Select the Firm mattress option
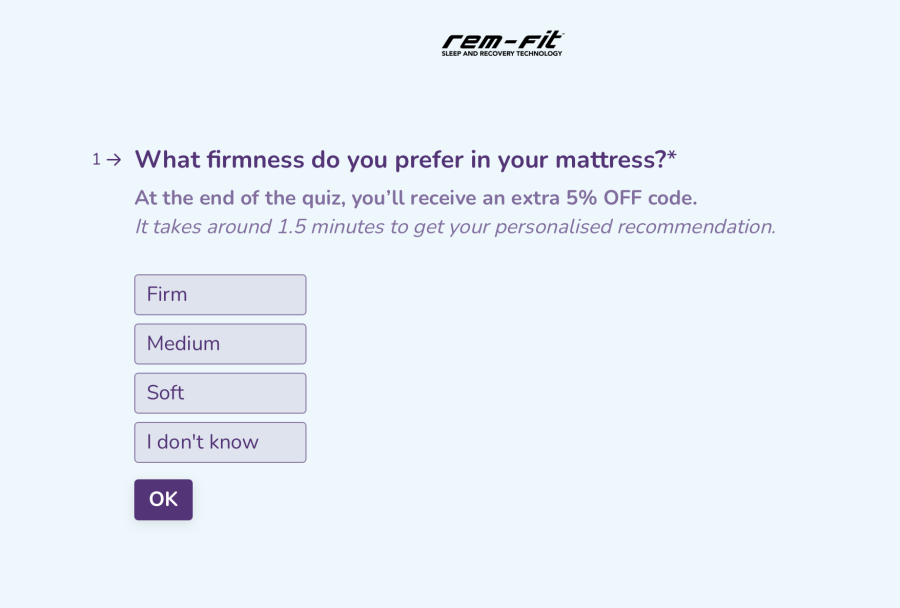 tap(220, 295)
